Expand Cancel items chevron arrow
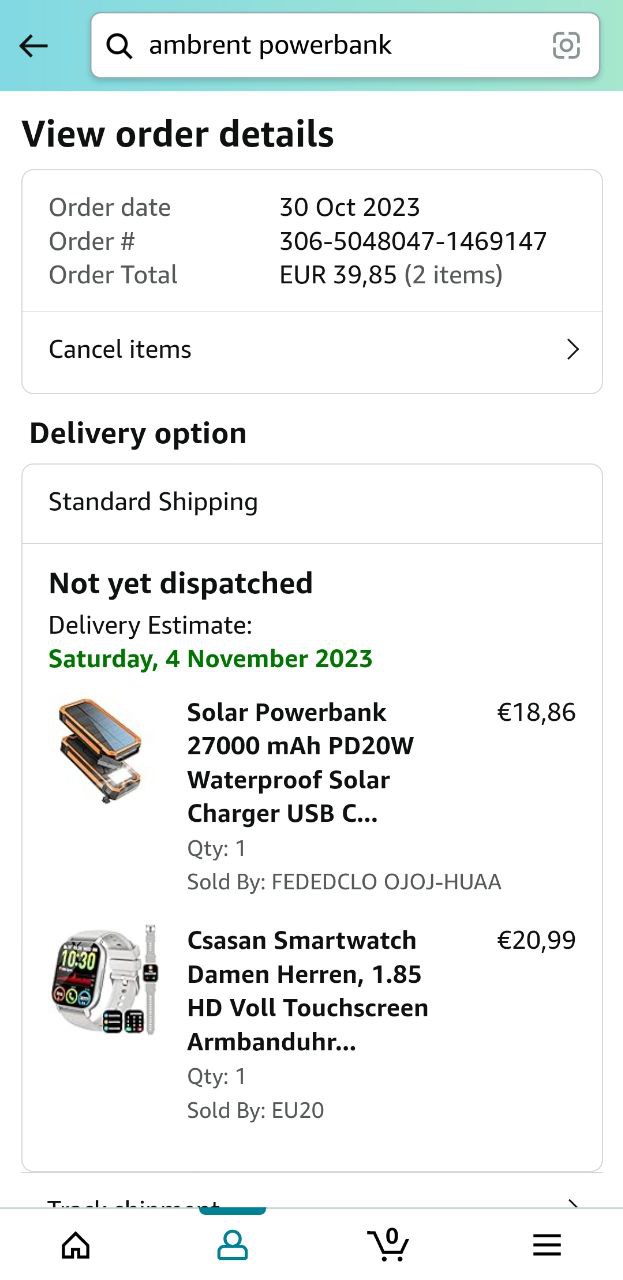The height and width of the screenshot is (1280, 623). pos(572,349)
